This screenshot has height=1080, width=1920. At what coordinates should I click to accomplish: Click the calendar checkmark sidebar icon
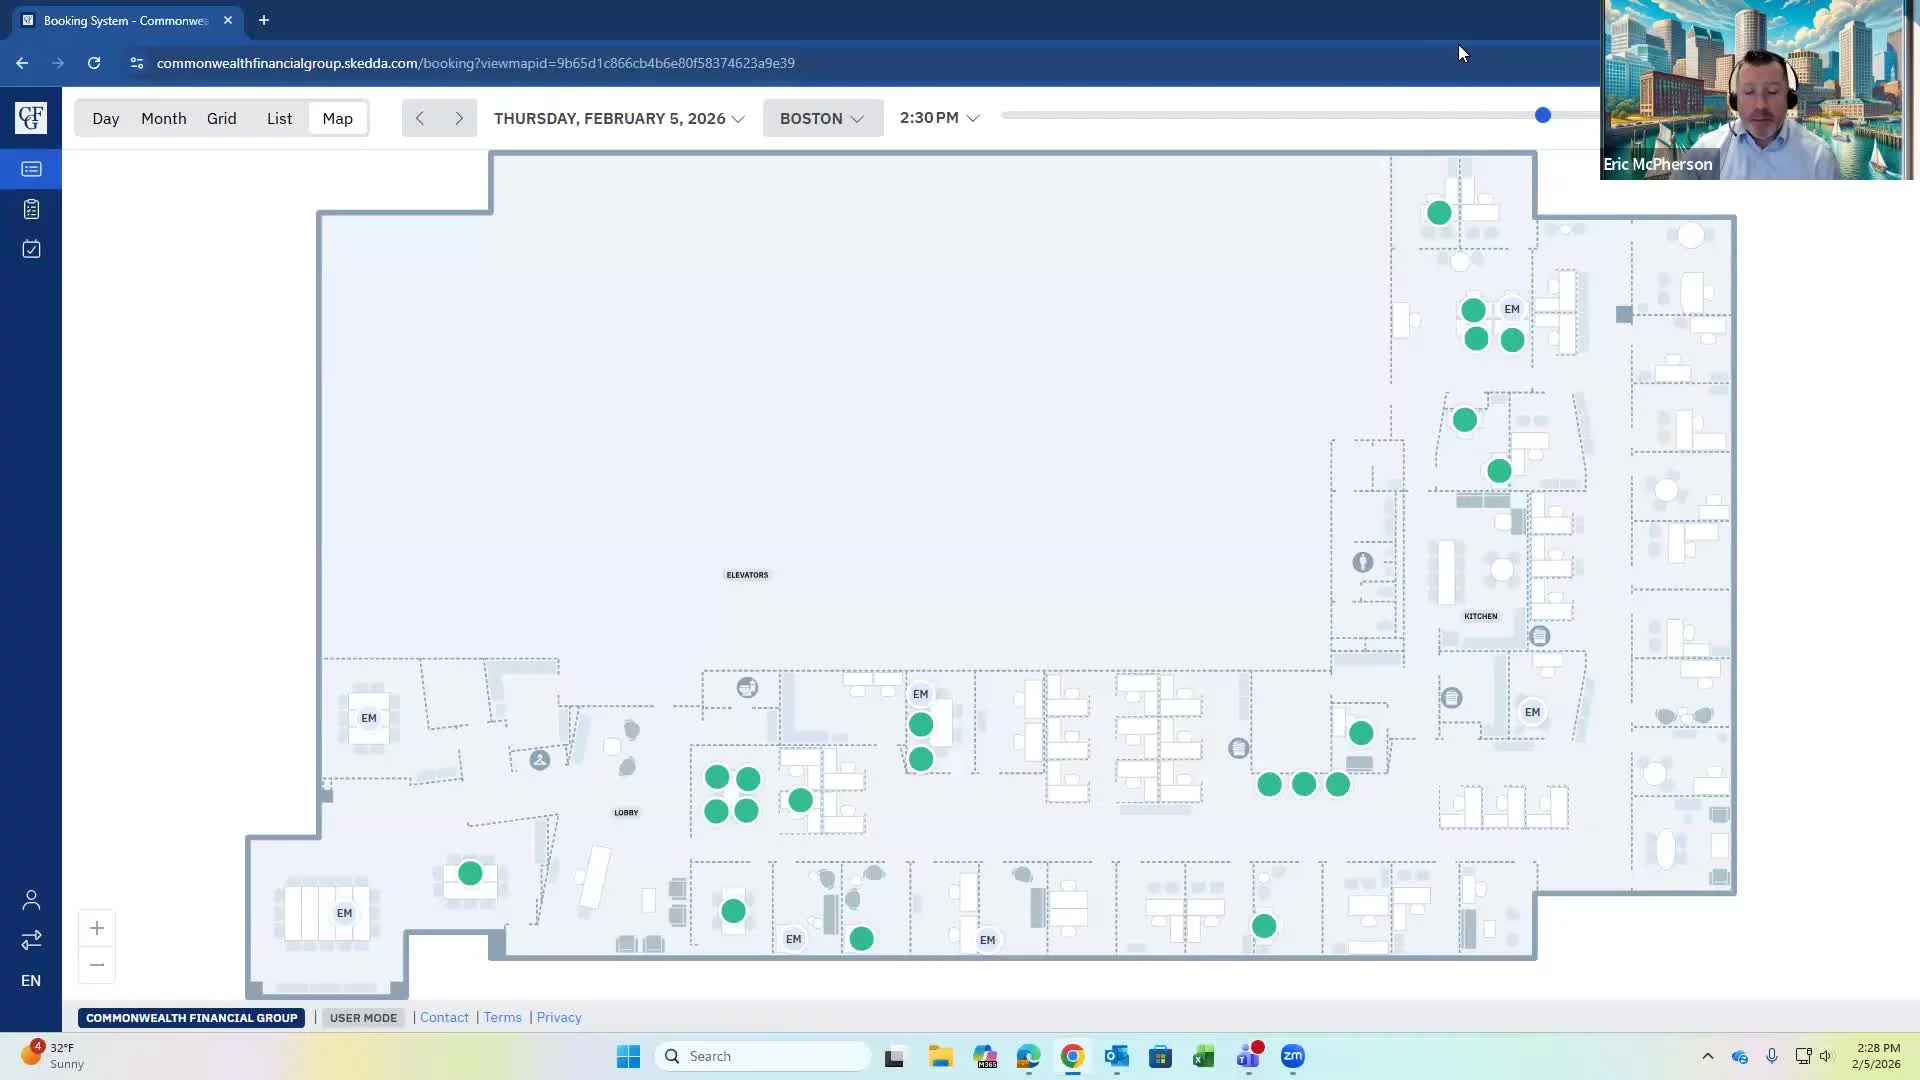click(31, 249)
